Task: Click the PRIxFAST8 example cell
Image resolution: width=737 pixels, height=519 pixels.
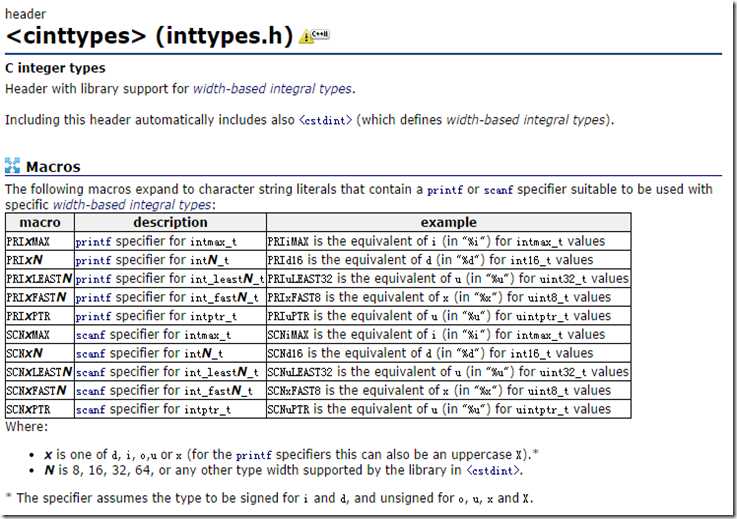Action: 448,297
